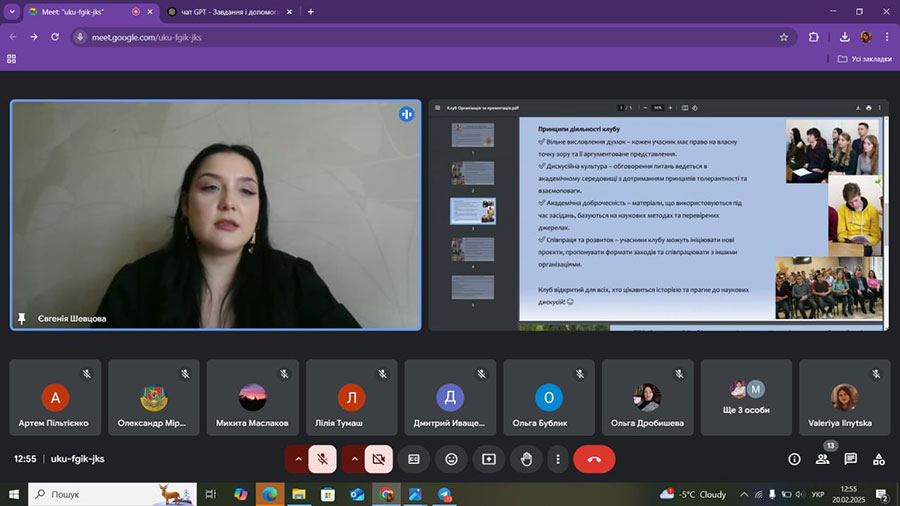The height and width of the screenshot is (506, 900).
Task: Raise hand using the hand icon
Action: click(526, 459)
